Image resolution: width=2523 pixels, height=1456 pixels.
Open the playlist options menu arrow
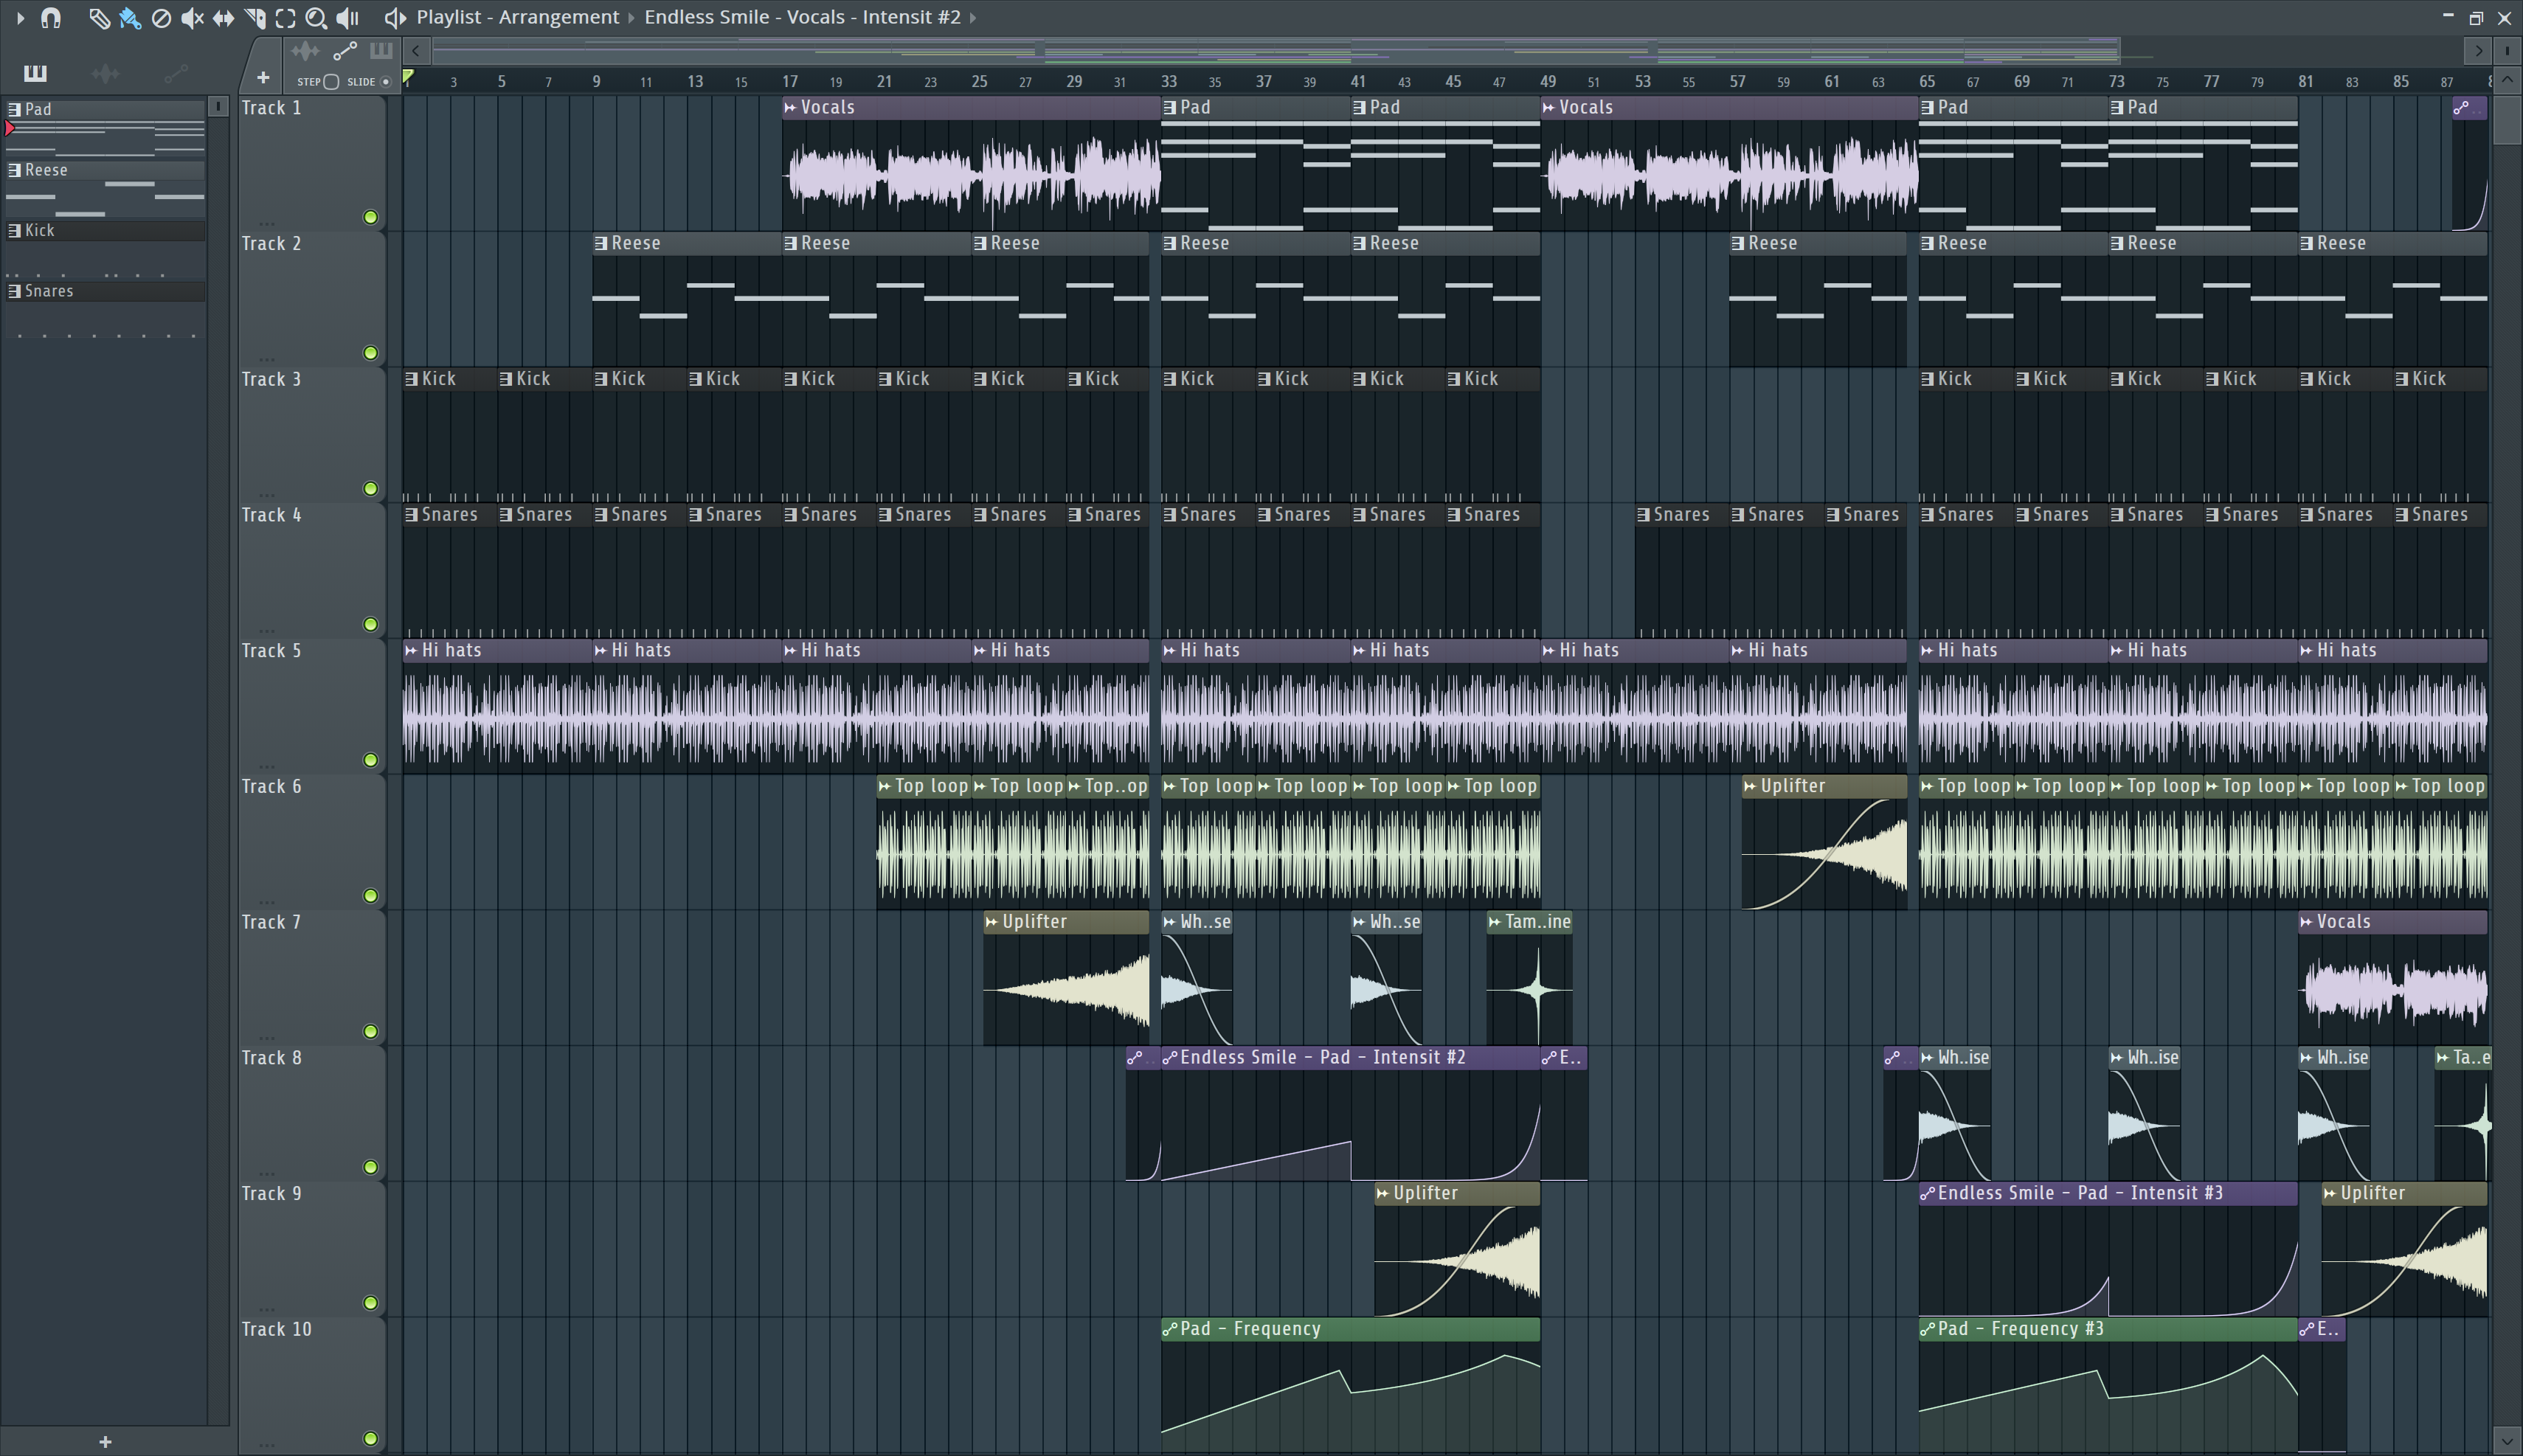[x=20, y=18]
